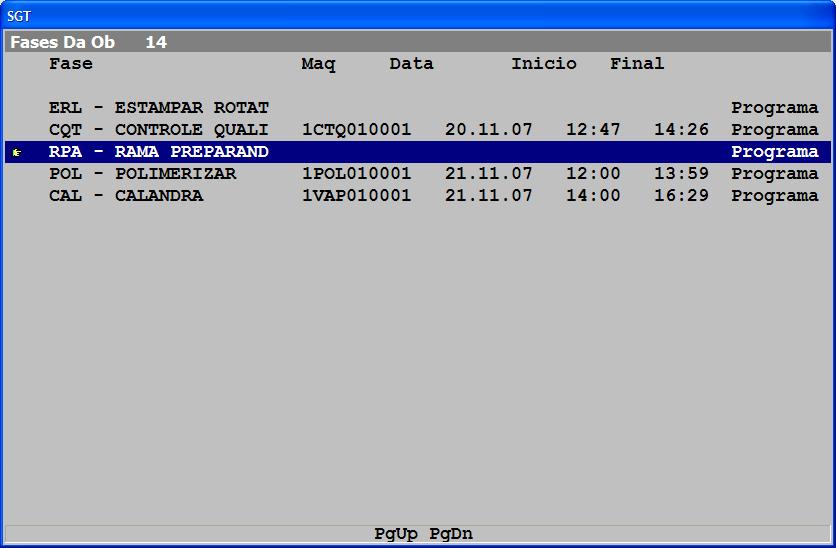Choose the CAL - CALANDRA phase row

coord(125,196)
